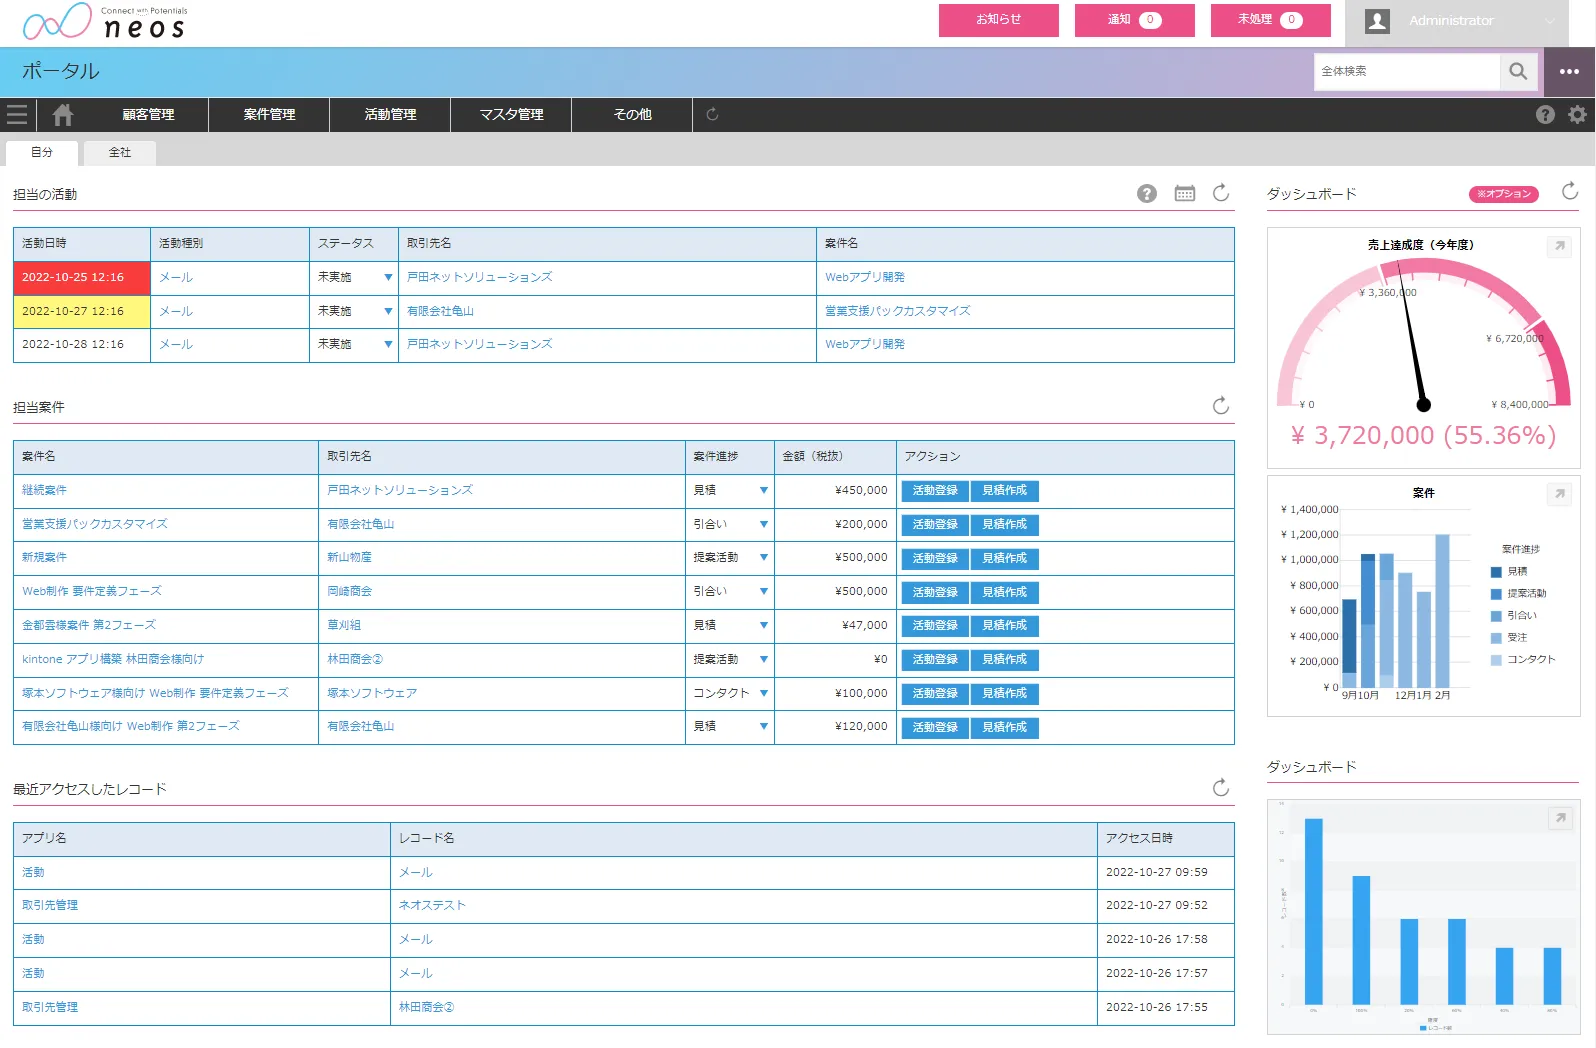The height and width of the screenshot is (1048, 1596).
Task: Open the hamburger menu icon
Action: point(17,115)
